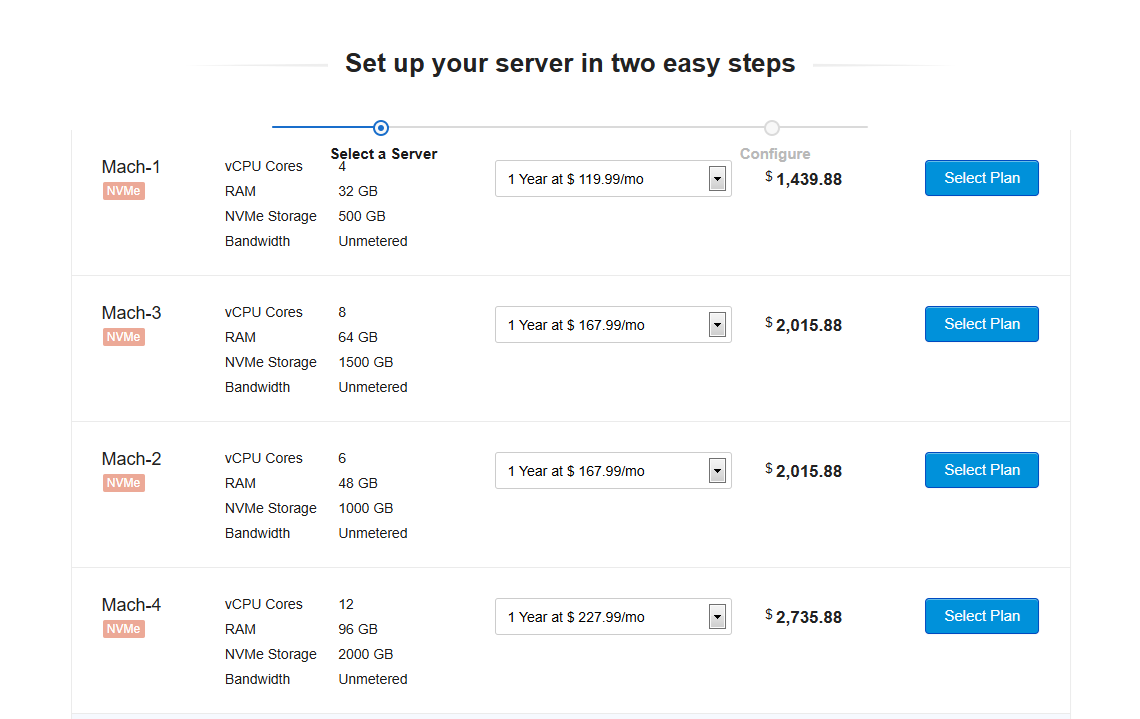This screenshot has height=719, width=1140.
Task: Click the 96 GB RAM value
Action: pyautogui.click(x=358, y=630)
